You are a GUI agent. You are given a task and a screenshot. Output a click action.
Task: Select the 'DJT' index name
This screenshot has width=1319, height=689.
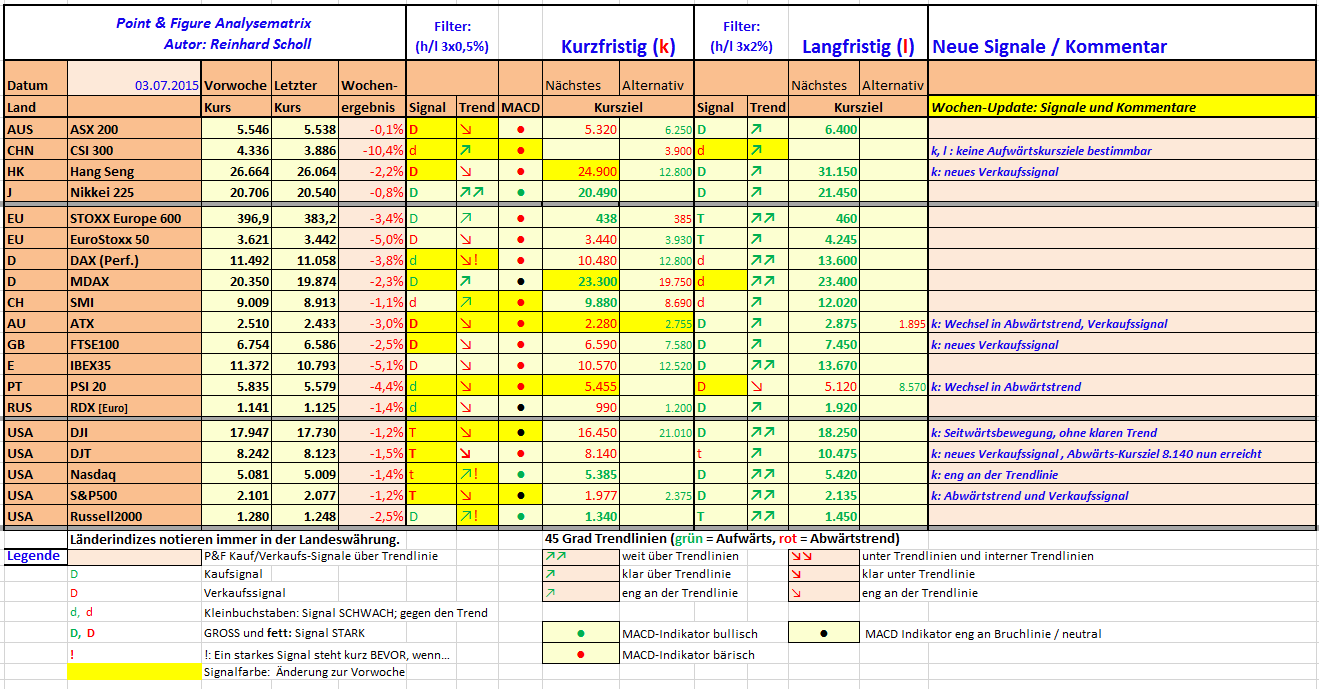81,454
